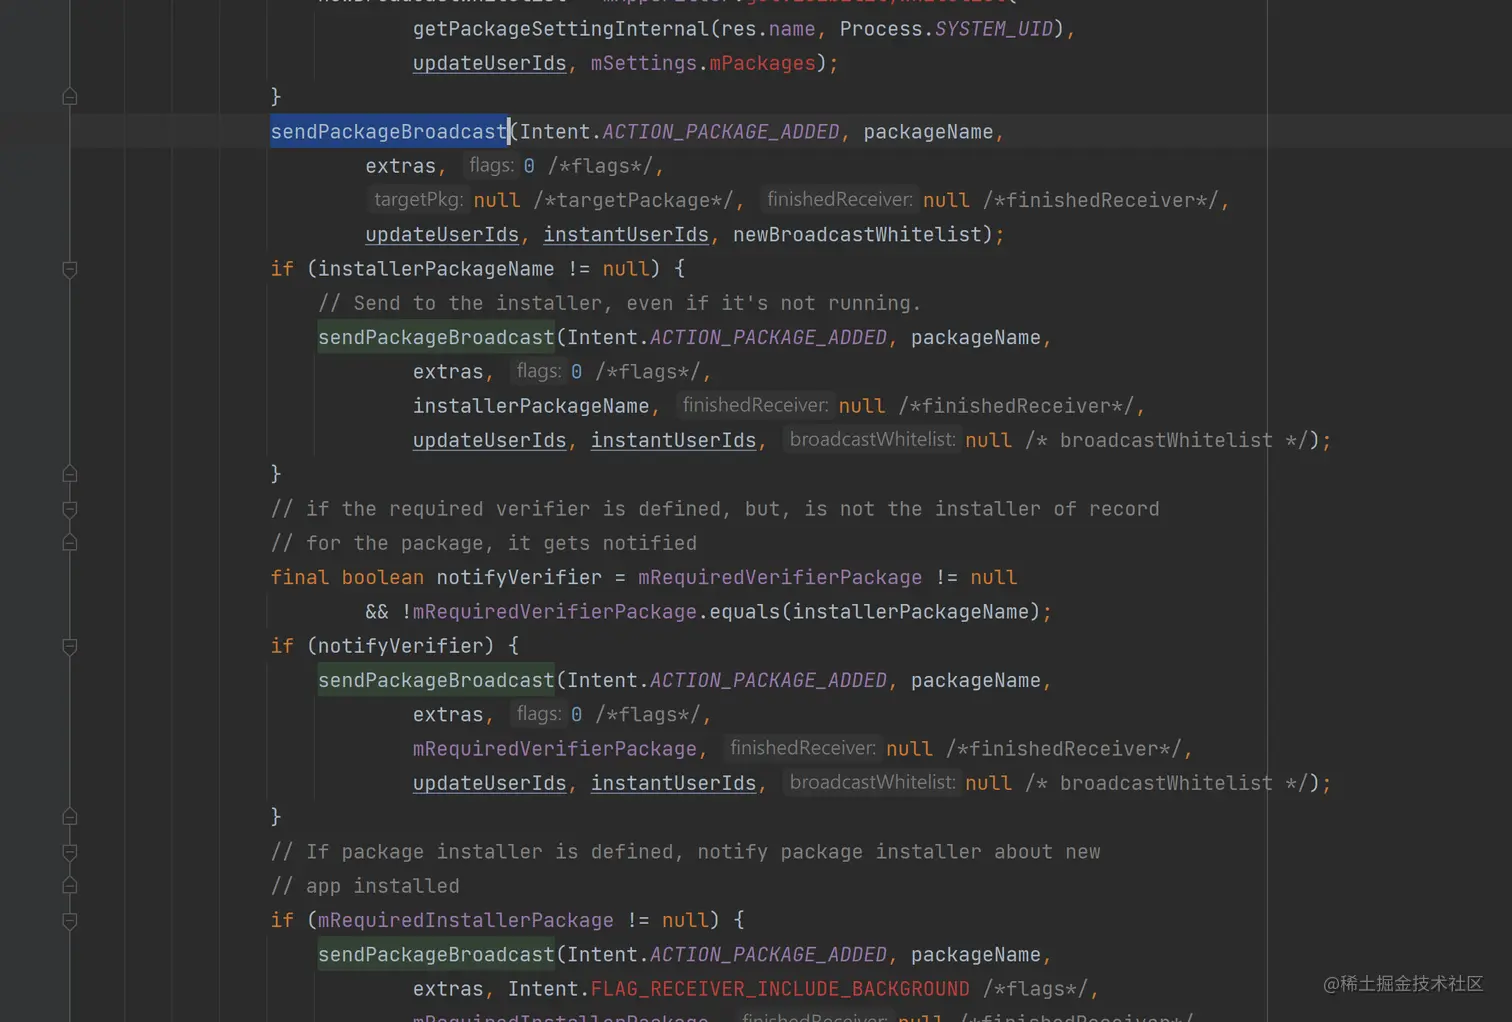1512x1022 pixels.
Task: Click sendPackageBroadcast inside the mRequiredInstallerPackage block
Action: [x=436, y=954]
